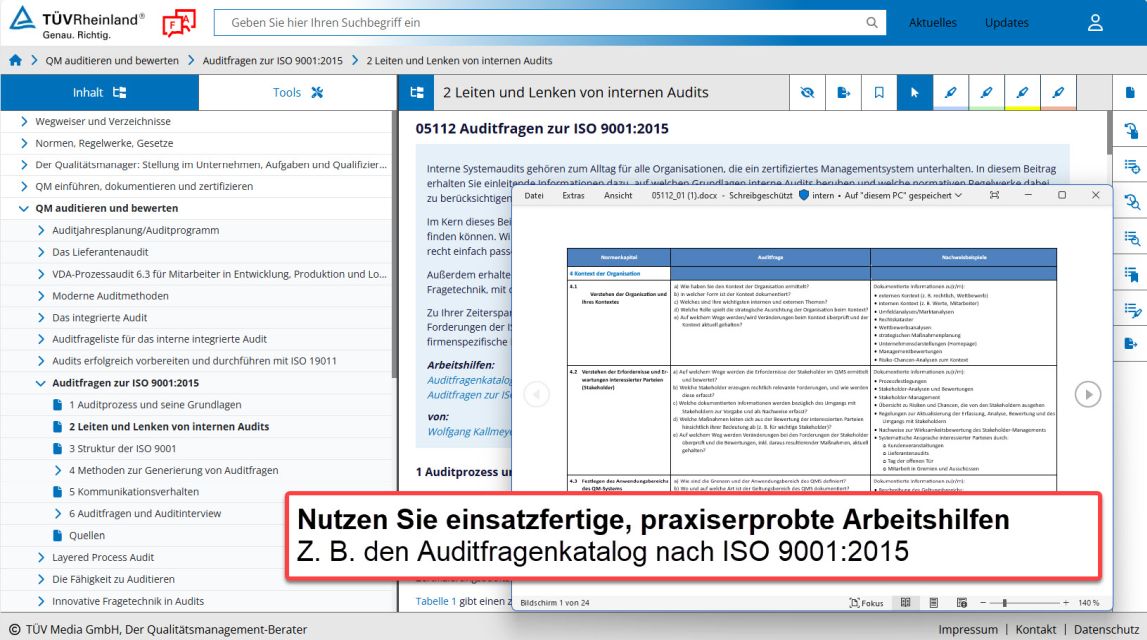Collapse the 'QM auditieren und bewerten' section
1147x640 pixels.
(24, 209)
